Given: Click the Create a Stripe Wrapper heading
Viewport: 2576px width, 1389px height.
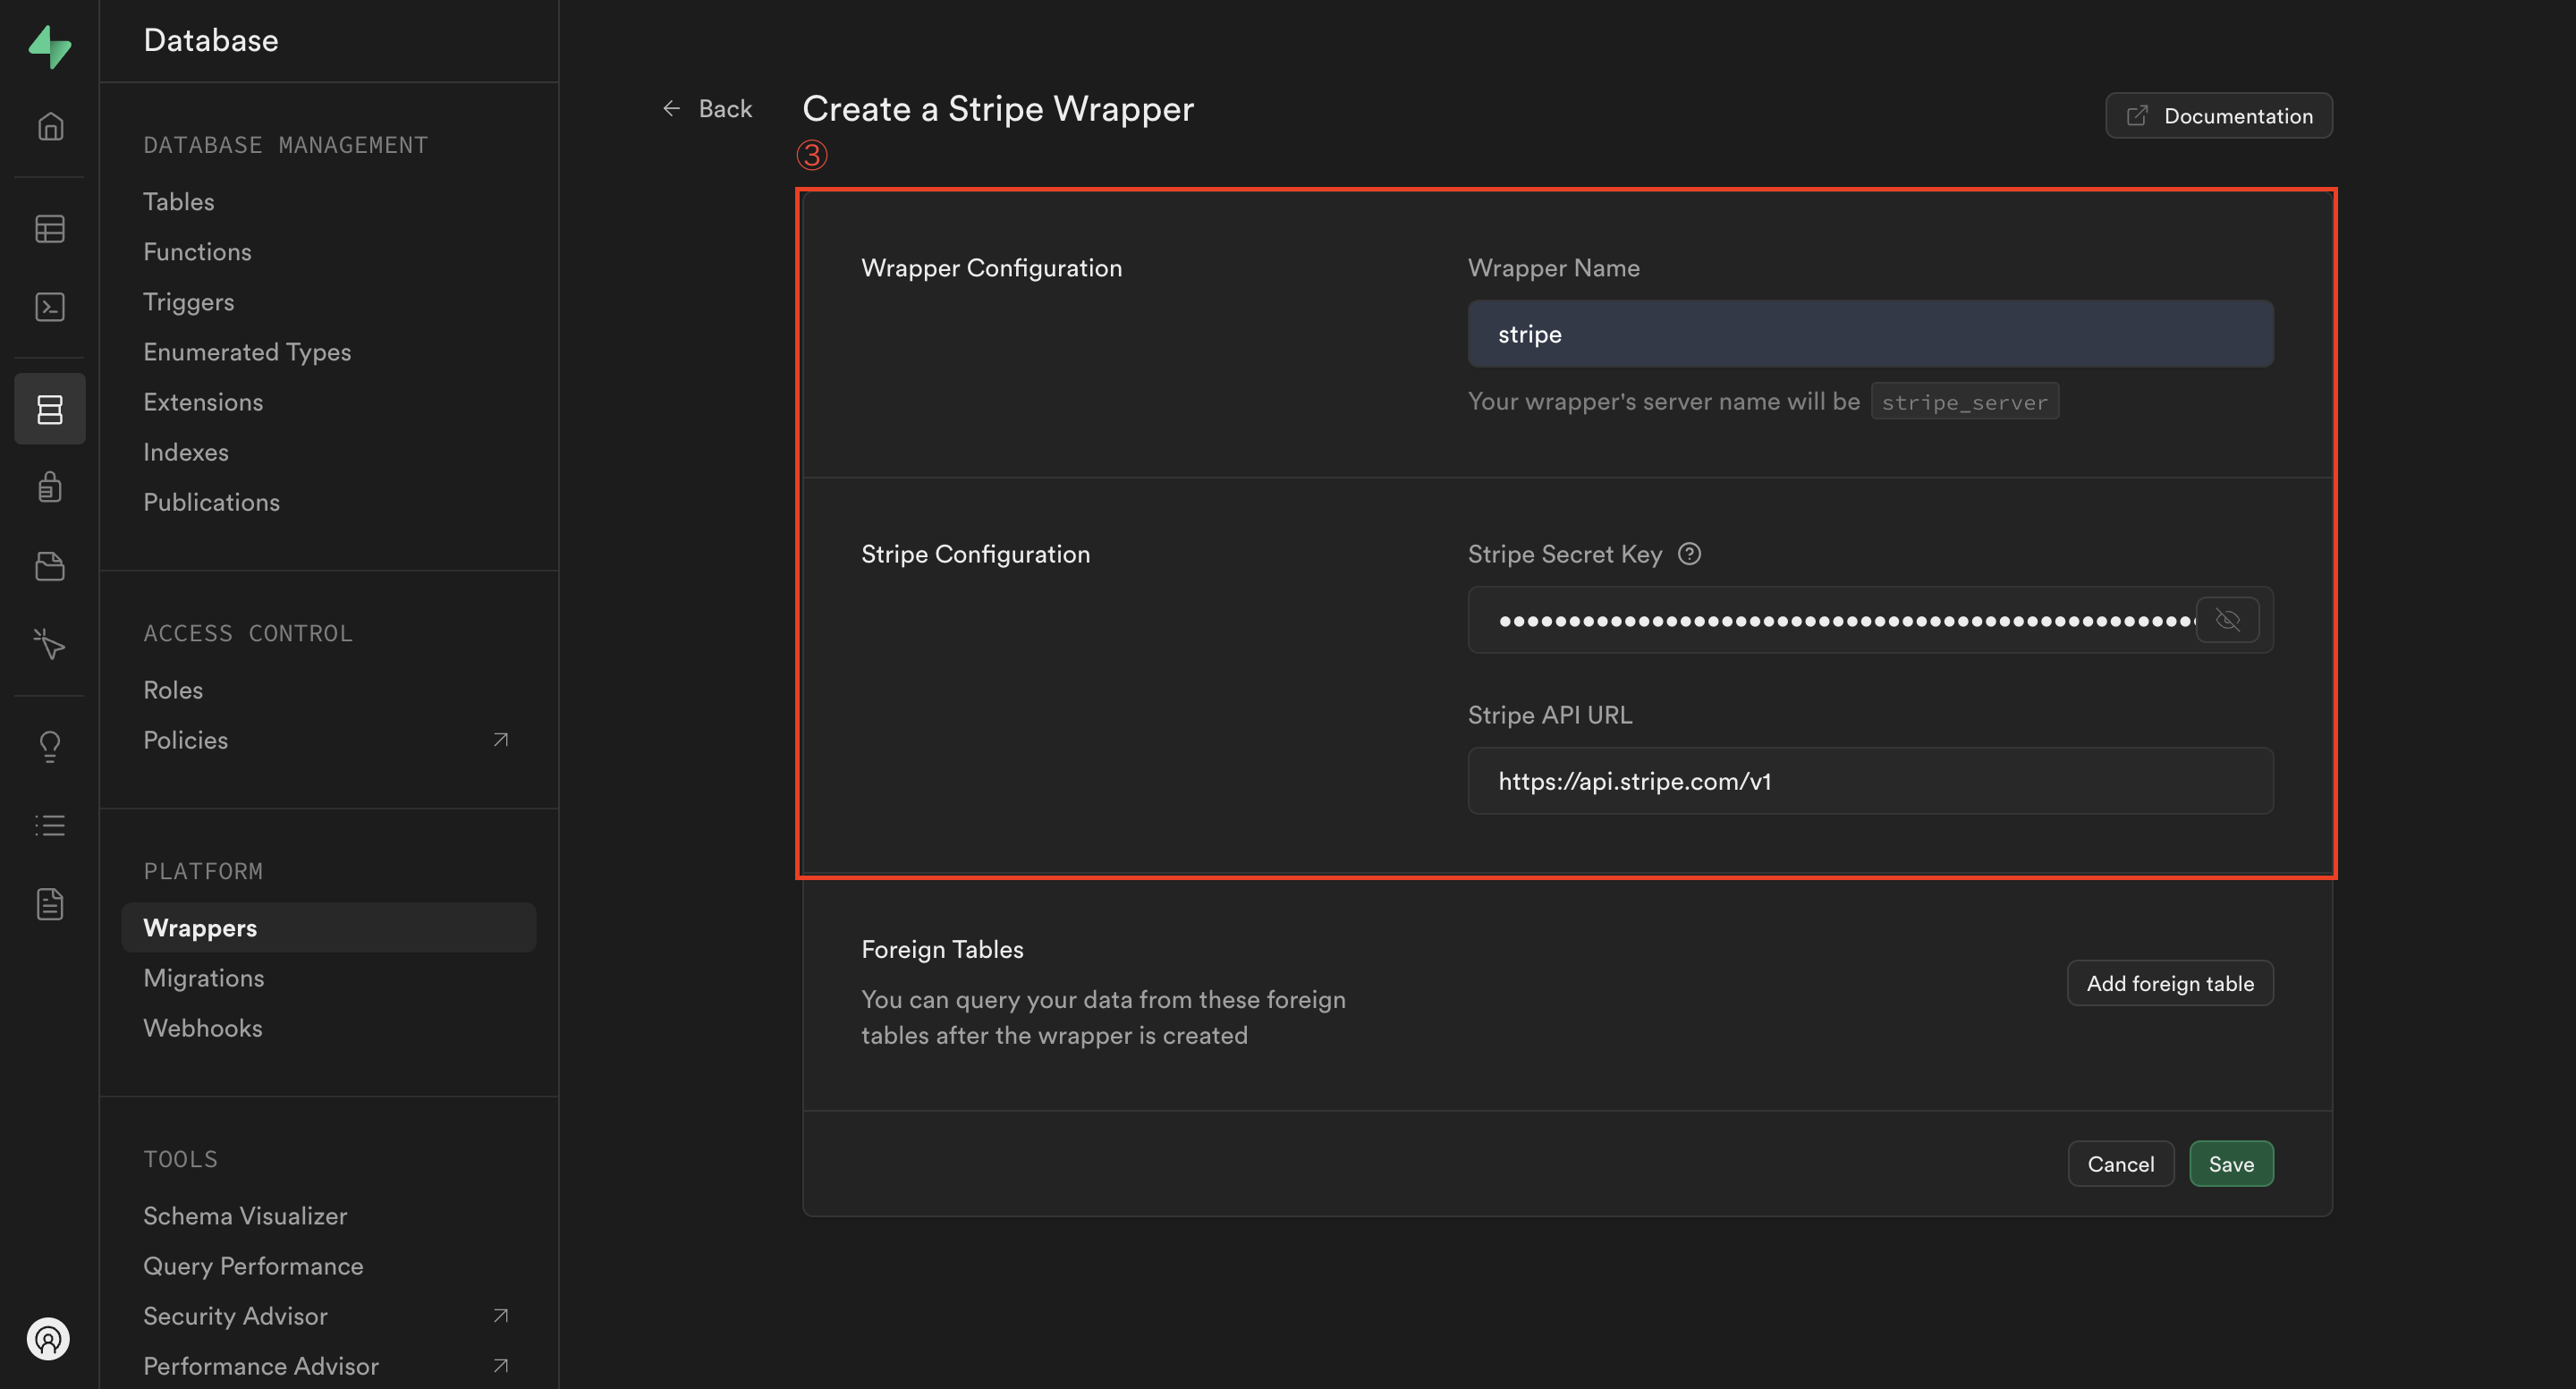Looking at the screenshot, I should (x=998, y=108).
